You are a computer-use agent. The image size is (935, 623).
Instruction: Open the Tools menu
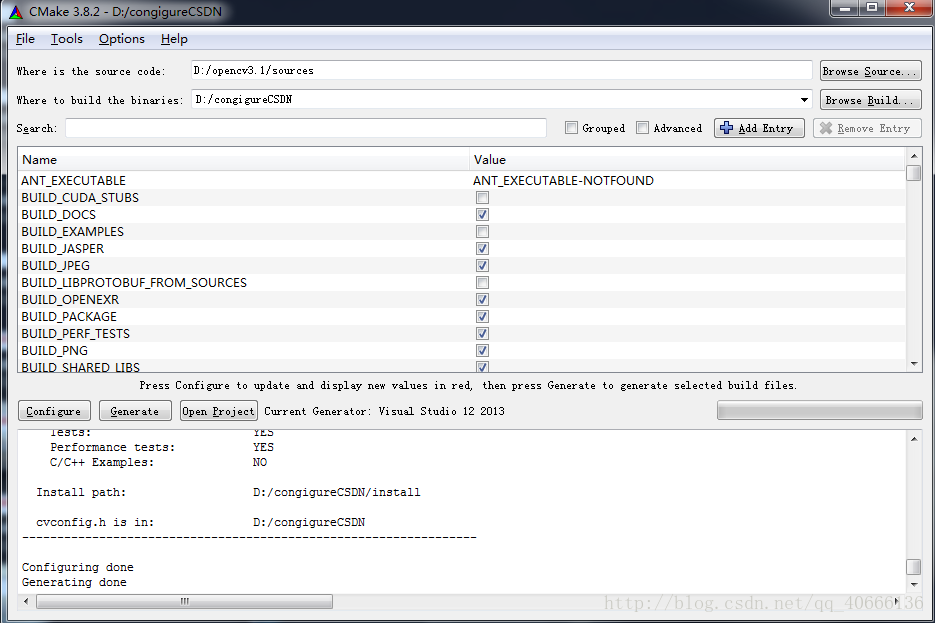pyautogui.click(x=66, y=39)
